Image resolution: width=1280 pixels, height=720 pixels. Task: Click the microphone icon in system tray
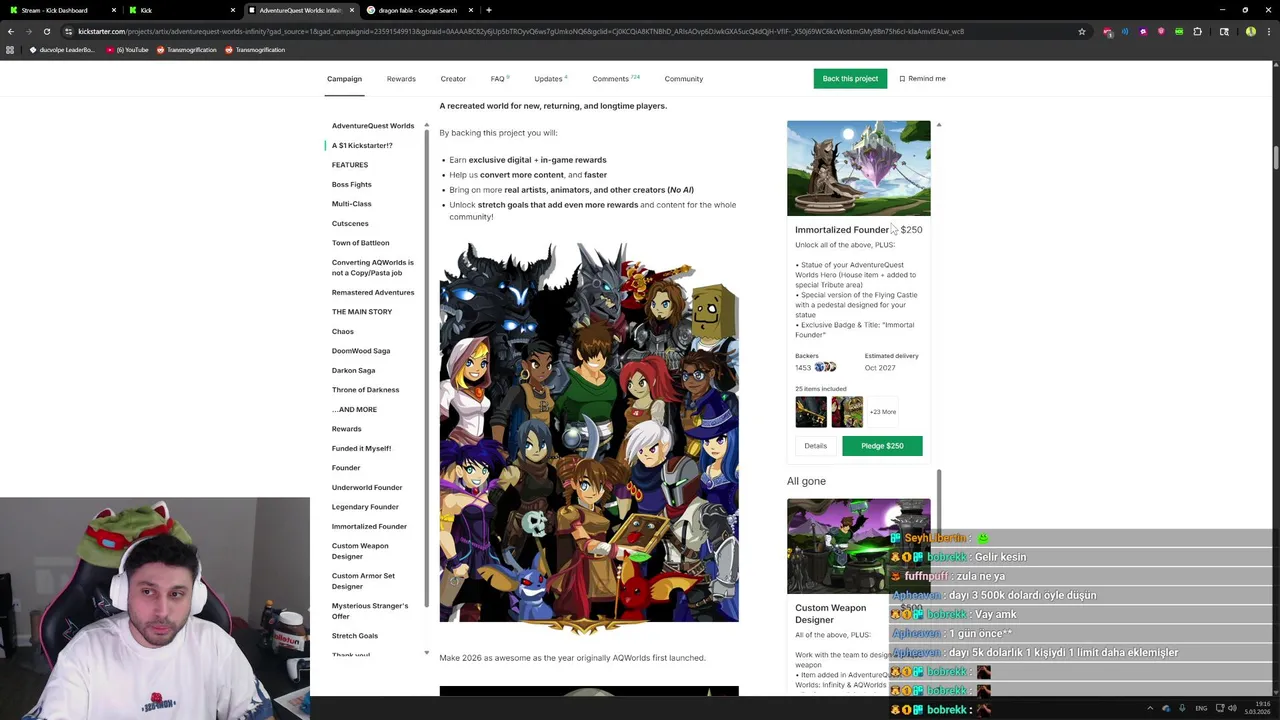click(1182, 708)
